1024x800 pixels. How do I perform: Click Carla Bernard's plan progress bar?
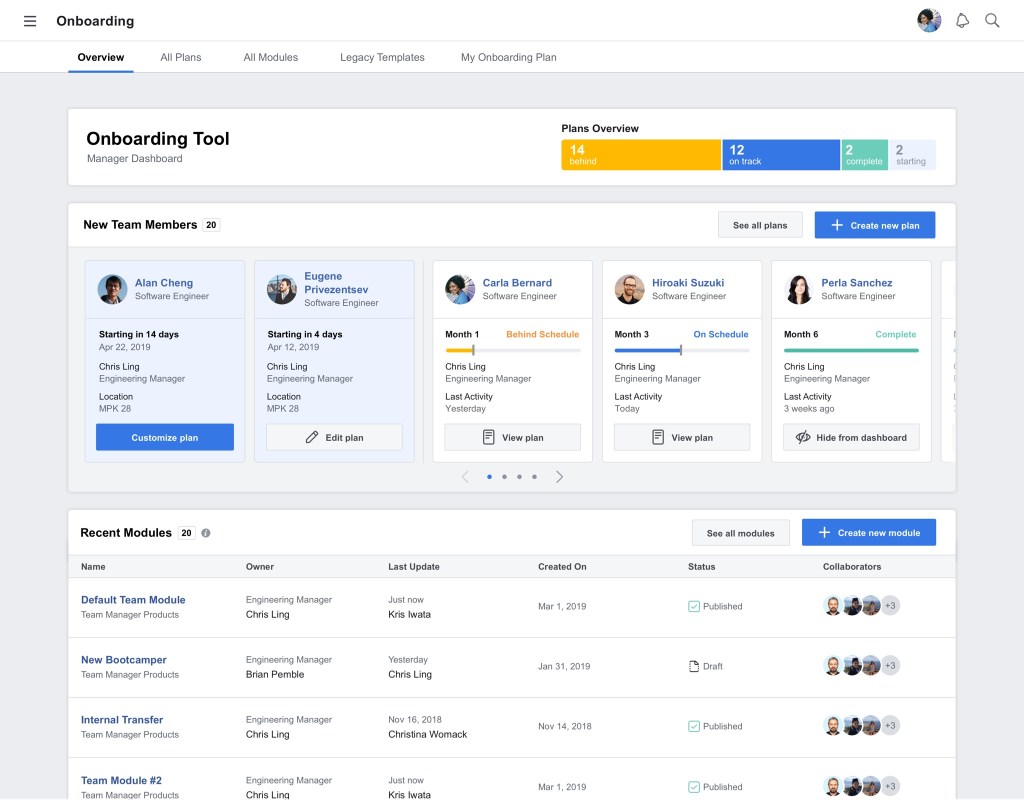512,351
